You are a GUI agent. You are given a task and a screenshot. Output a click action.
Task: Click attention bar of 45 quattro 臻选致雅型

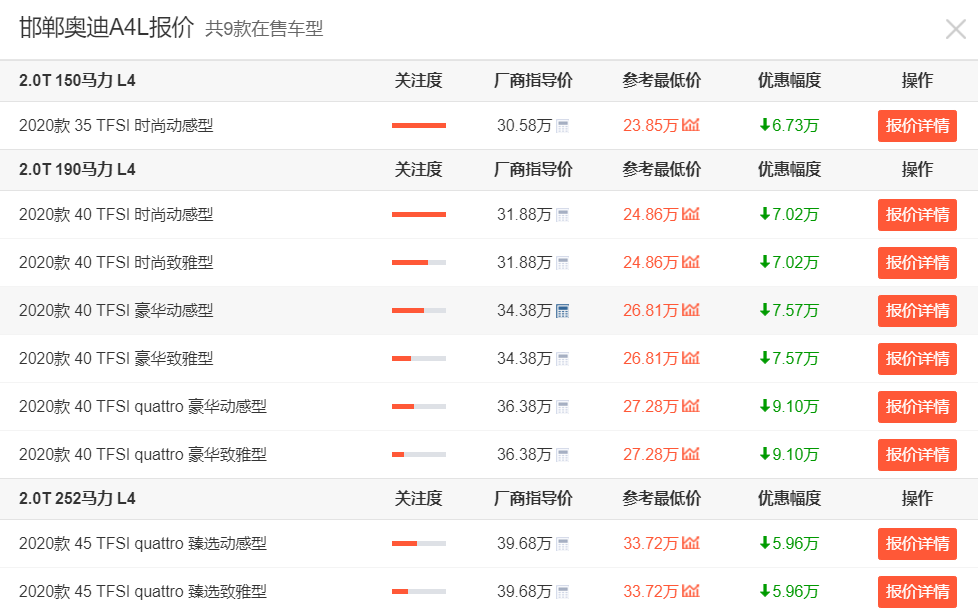[x=419, y=591]
